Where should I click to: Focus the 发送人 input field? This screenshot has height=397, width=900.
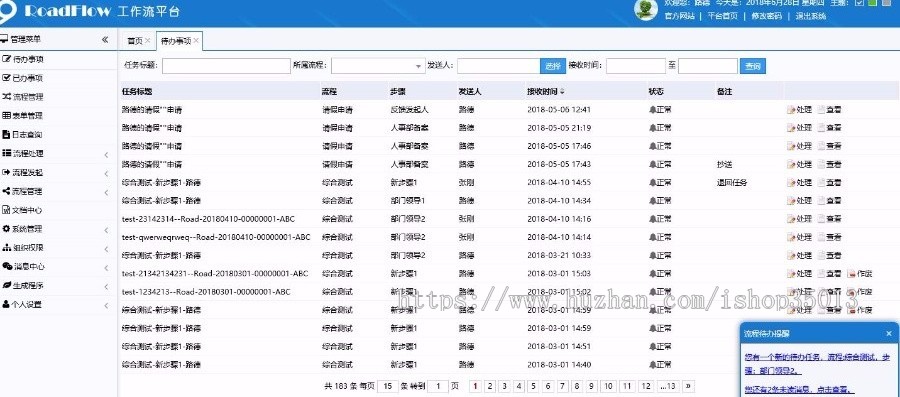pyautogui.click(x=498, y=66)
